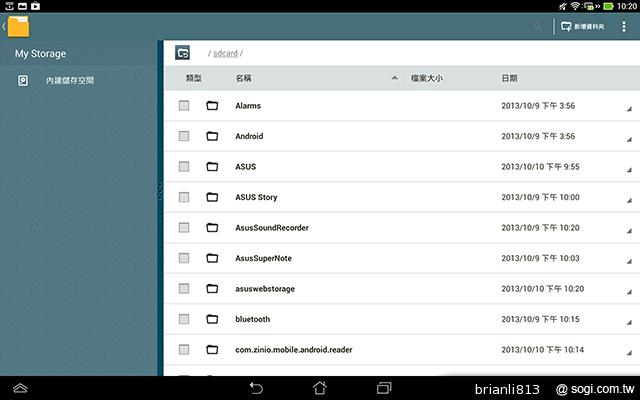This screenshot has width=640, height=400.
Task: Tap the AsusSuperNote folder icon
Action: point(212,258)
